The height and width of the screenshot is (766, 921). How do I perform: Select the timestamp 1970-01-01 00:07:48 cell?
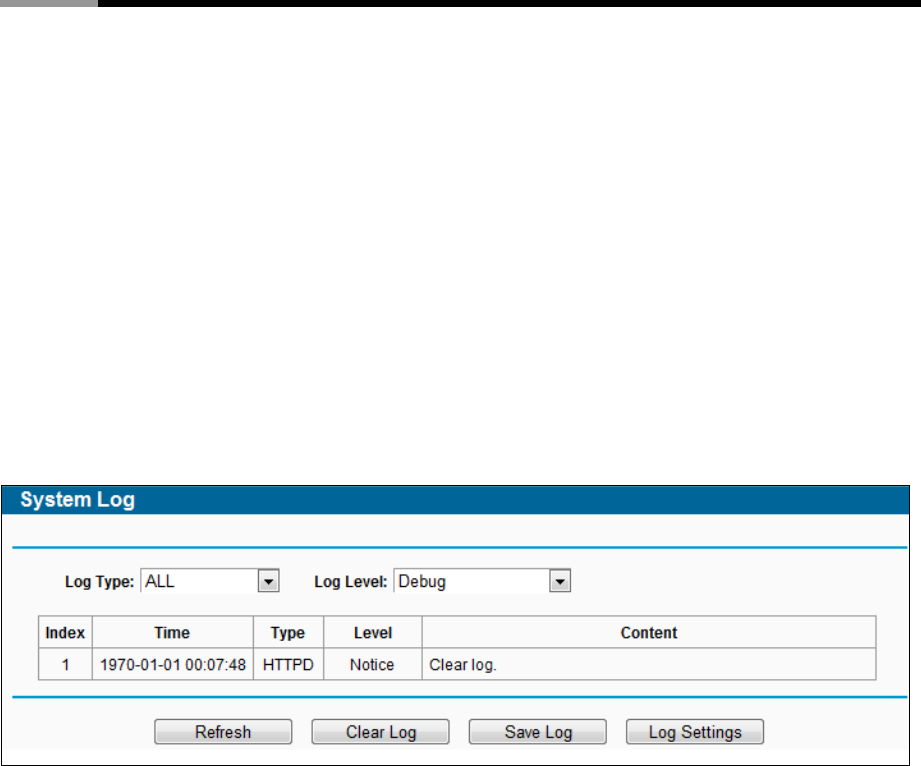click(x=173, y=664)
